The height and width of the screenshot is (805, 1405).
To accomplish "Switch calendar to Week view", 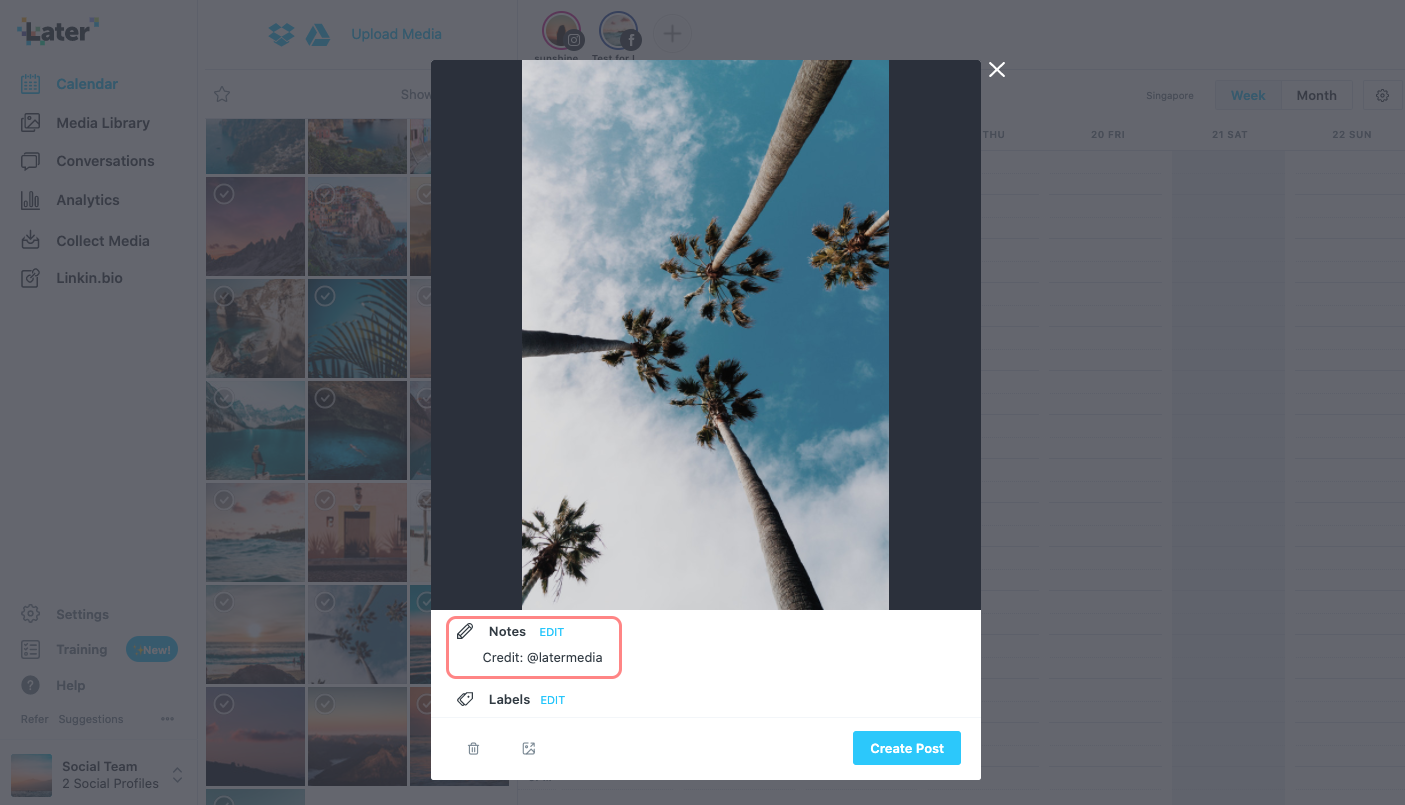I will (1248, 95).
